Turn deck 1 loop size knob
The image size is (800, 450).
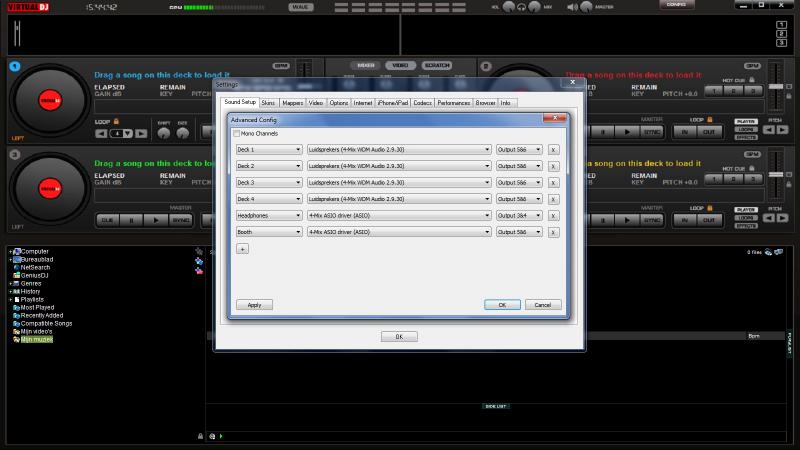[x=182, y=134]
